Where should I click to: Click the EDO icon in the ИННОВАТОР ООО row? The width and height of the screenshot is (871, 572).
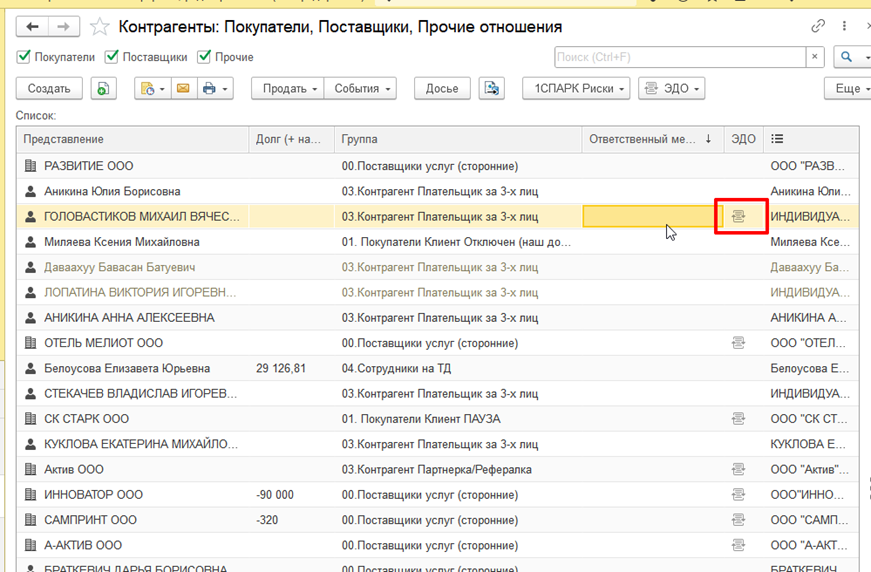pyautogui.click(x=738, y=494)
